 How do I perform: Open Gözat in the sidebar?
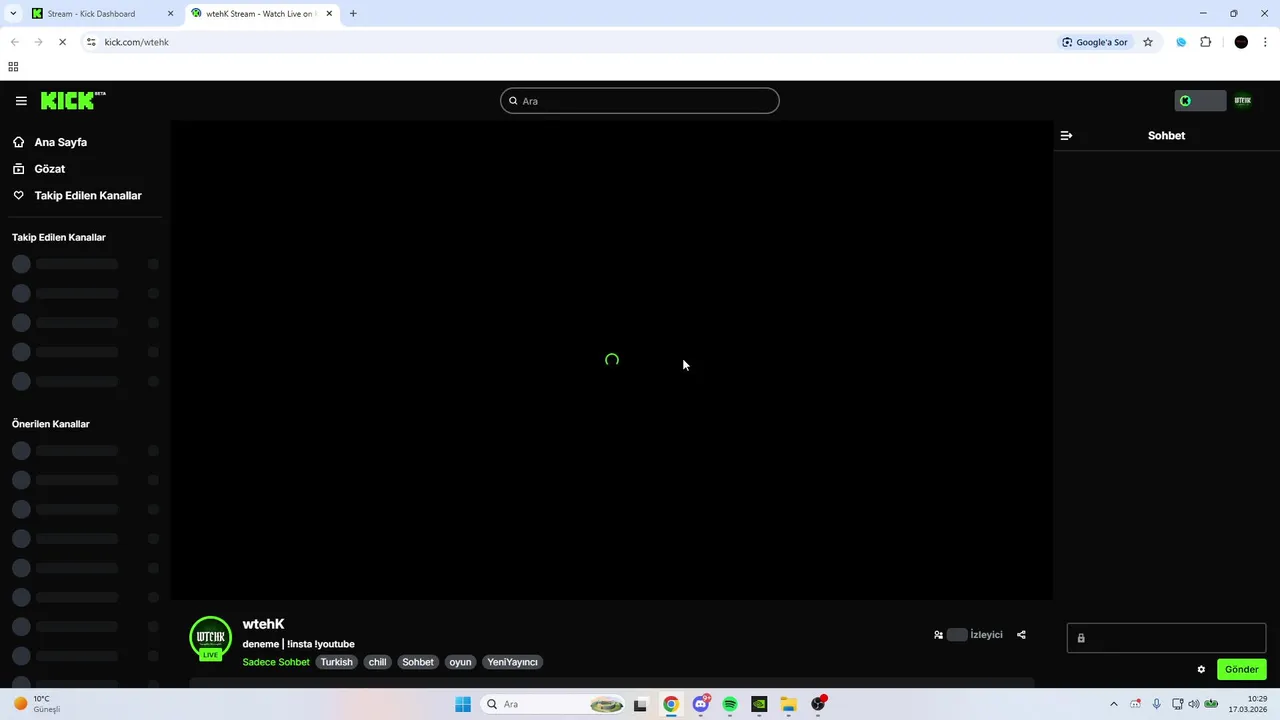click(49, 169)
